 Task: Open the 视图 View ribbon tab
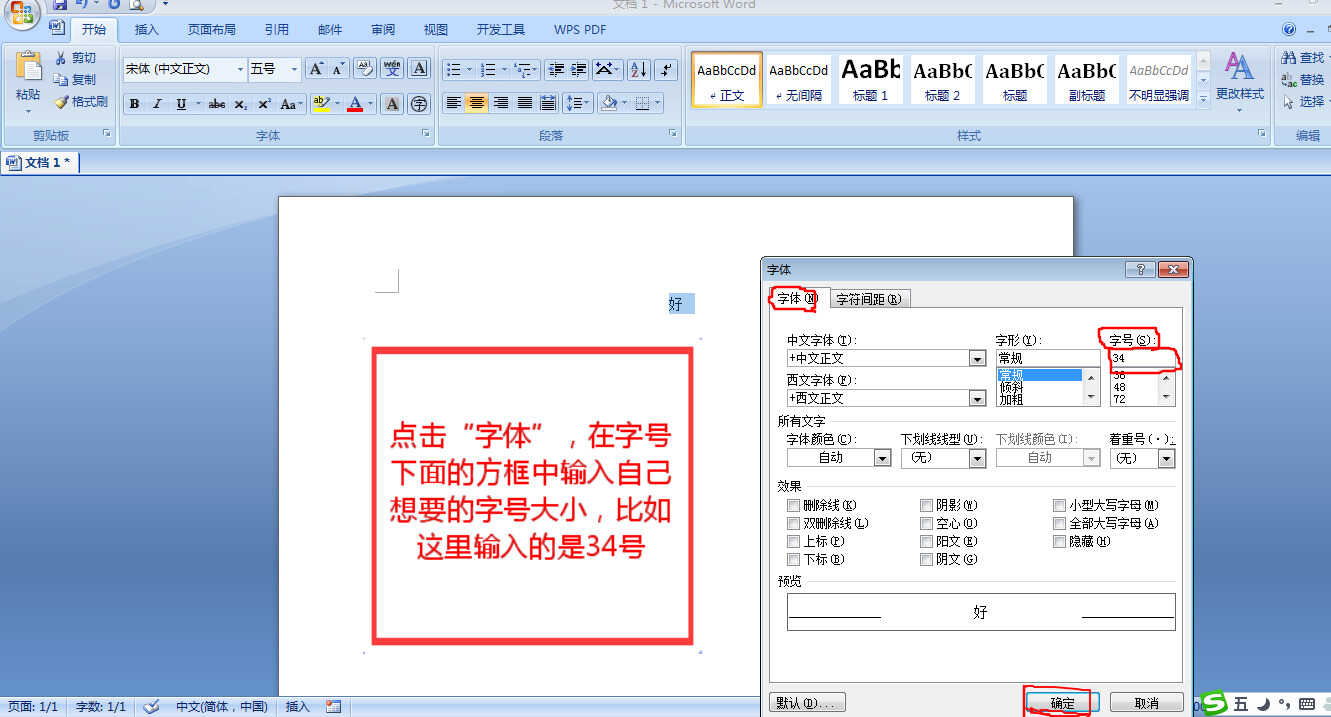tap(436, 30)
